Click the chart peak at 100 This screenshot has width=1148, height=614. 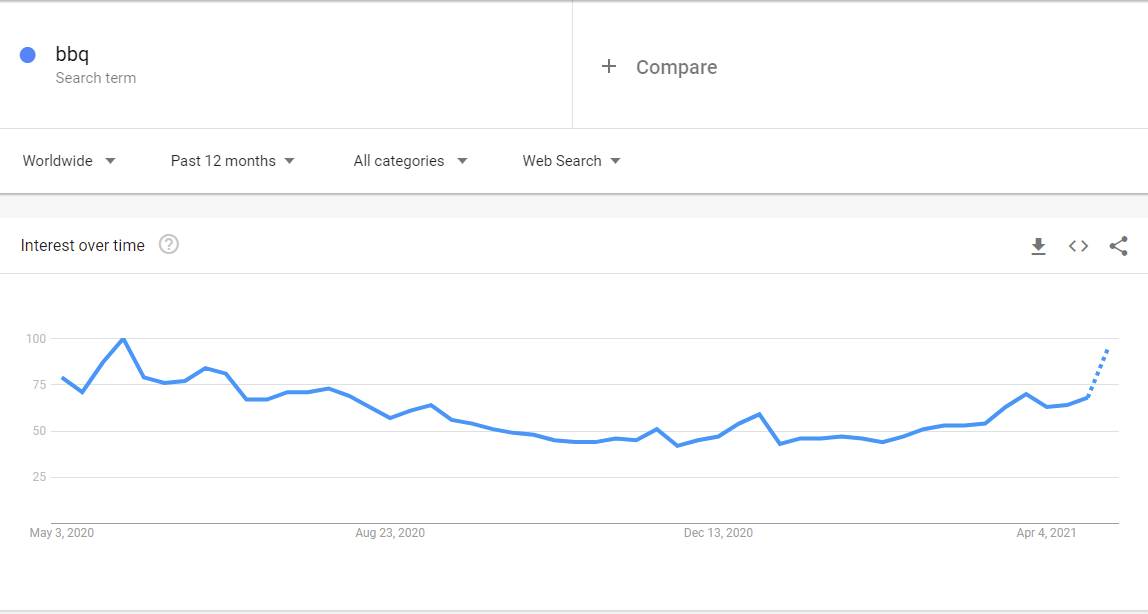[123, 339]
